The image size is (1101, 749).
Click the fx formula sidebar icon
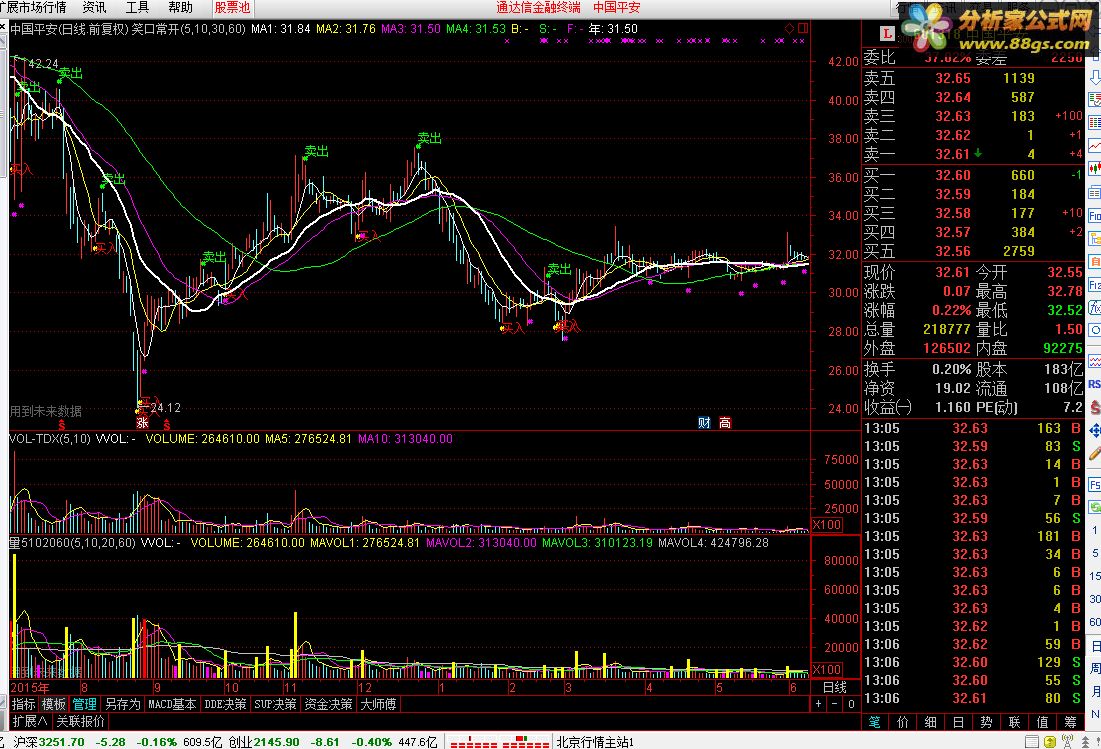pyautogui.click(x=1094, y=307)
